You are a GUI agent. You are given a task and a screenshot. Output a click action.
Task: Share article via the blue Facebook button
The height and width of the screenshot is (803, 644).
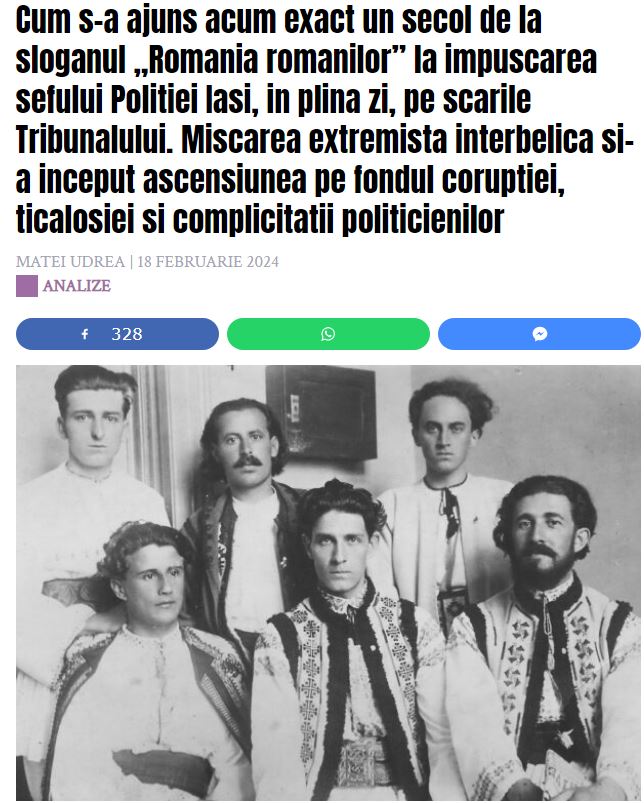coord(117,334)
